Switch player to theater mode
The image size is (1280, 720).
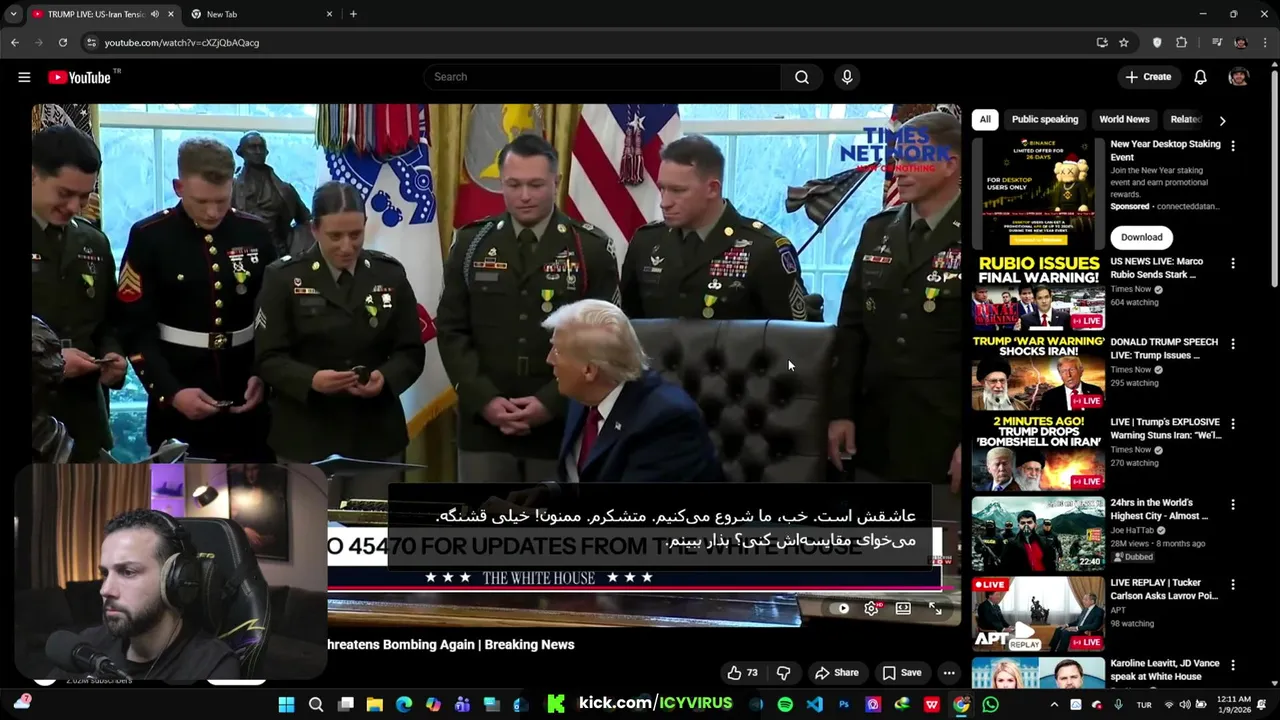[x=903, y=608]
